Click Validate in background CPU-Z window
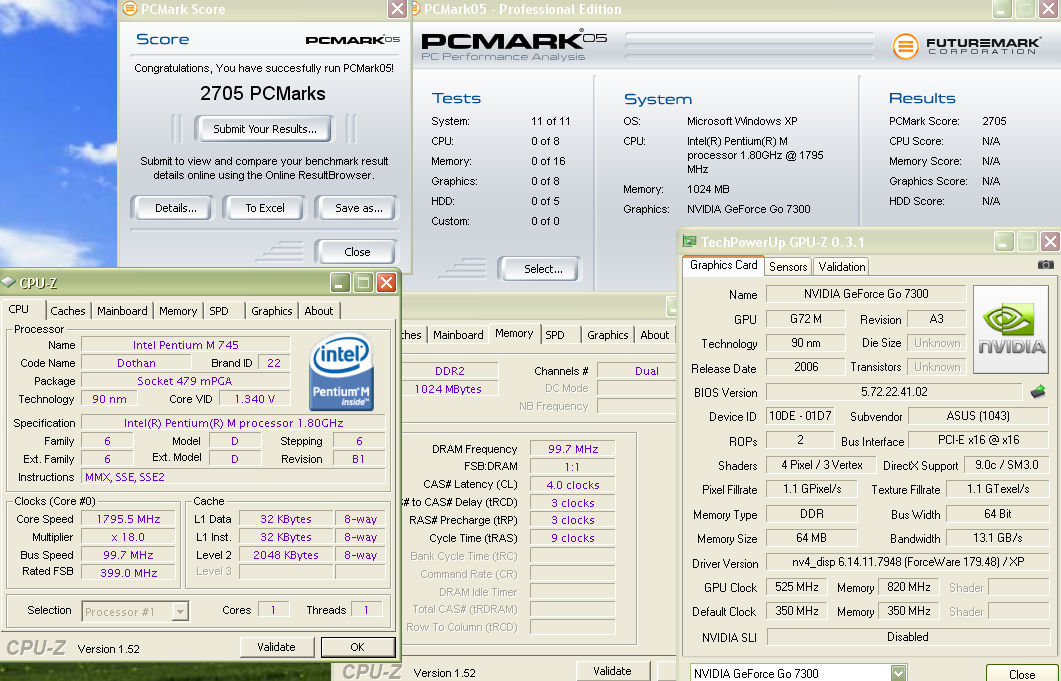Image resolution: width=1061 pixels, height=681 pixels. 612,671
